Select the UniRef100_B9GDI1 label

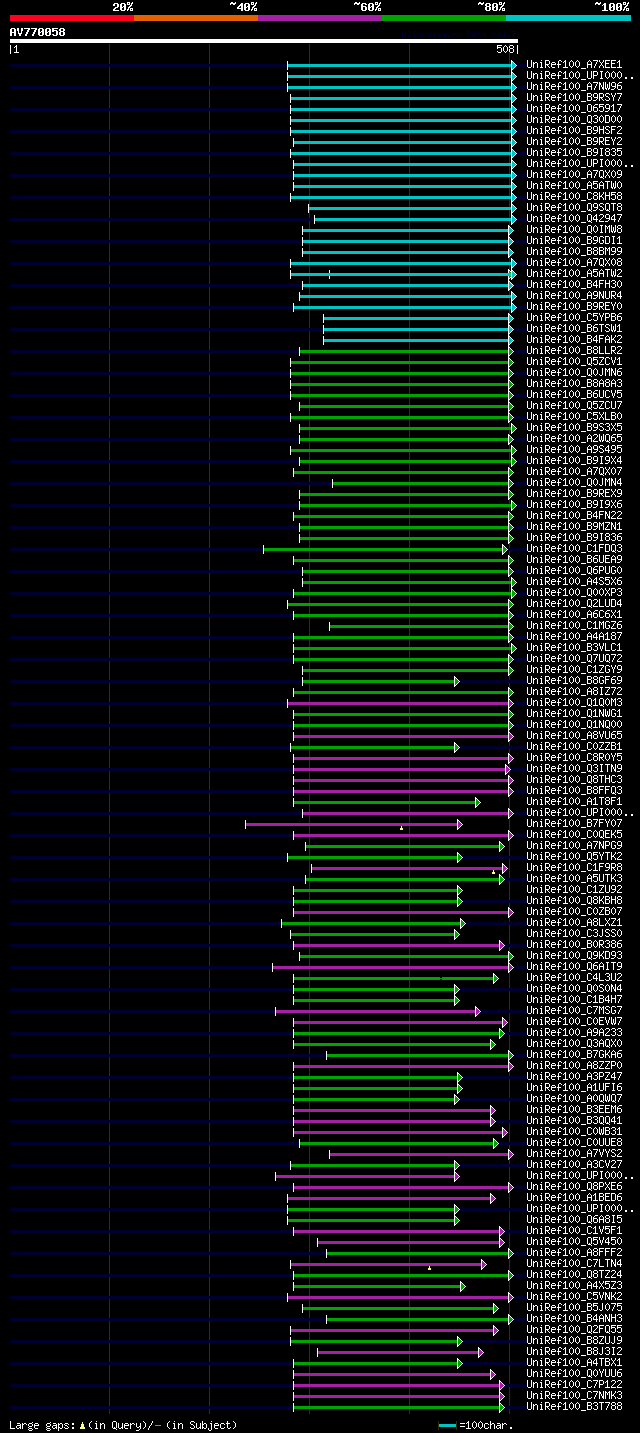[x=575, y=240]
